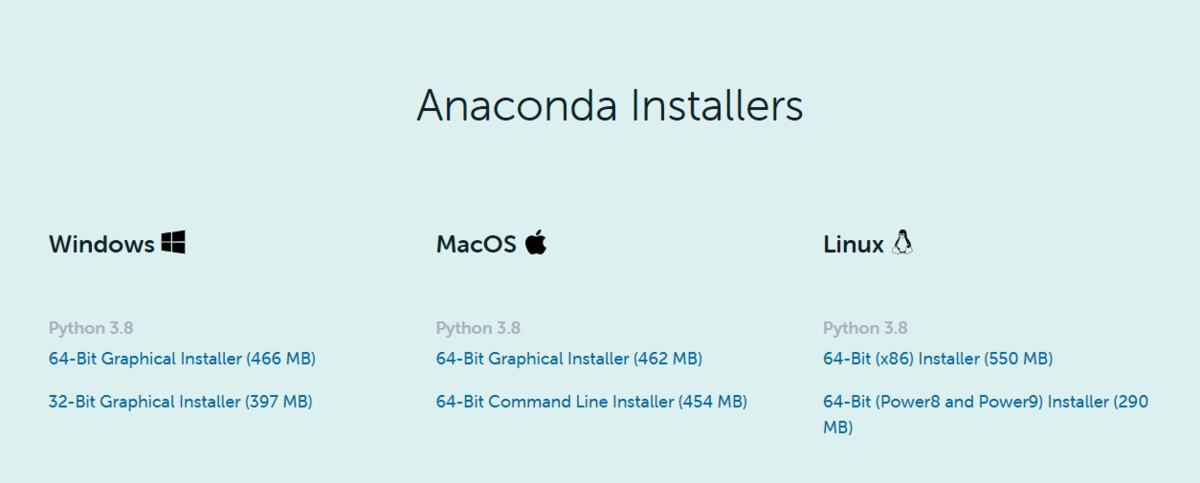Download the Windows 32-Bit Graphical Installer
Image resolution: width=1200 pixels, height=483 pixels.
[180, 402]
